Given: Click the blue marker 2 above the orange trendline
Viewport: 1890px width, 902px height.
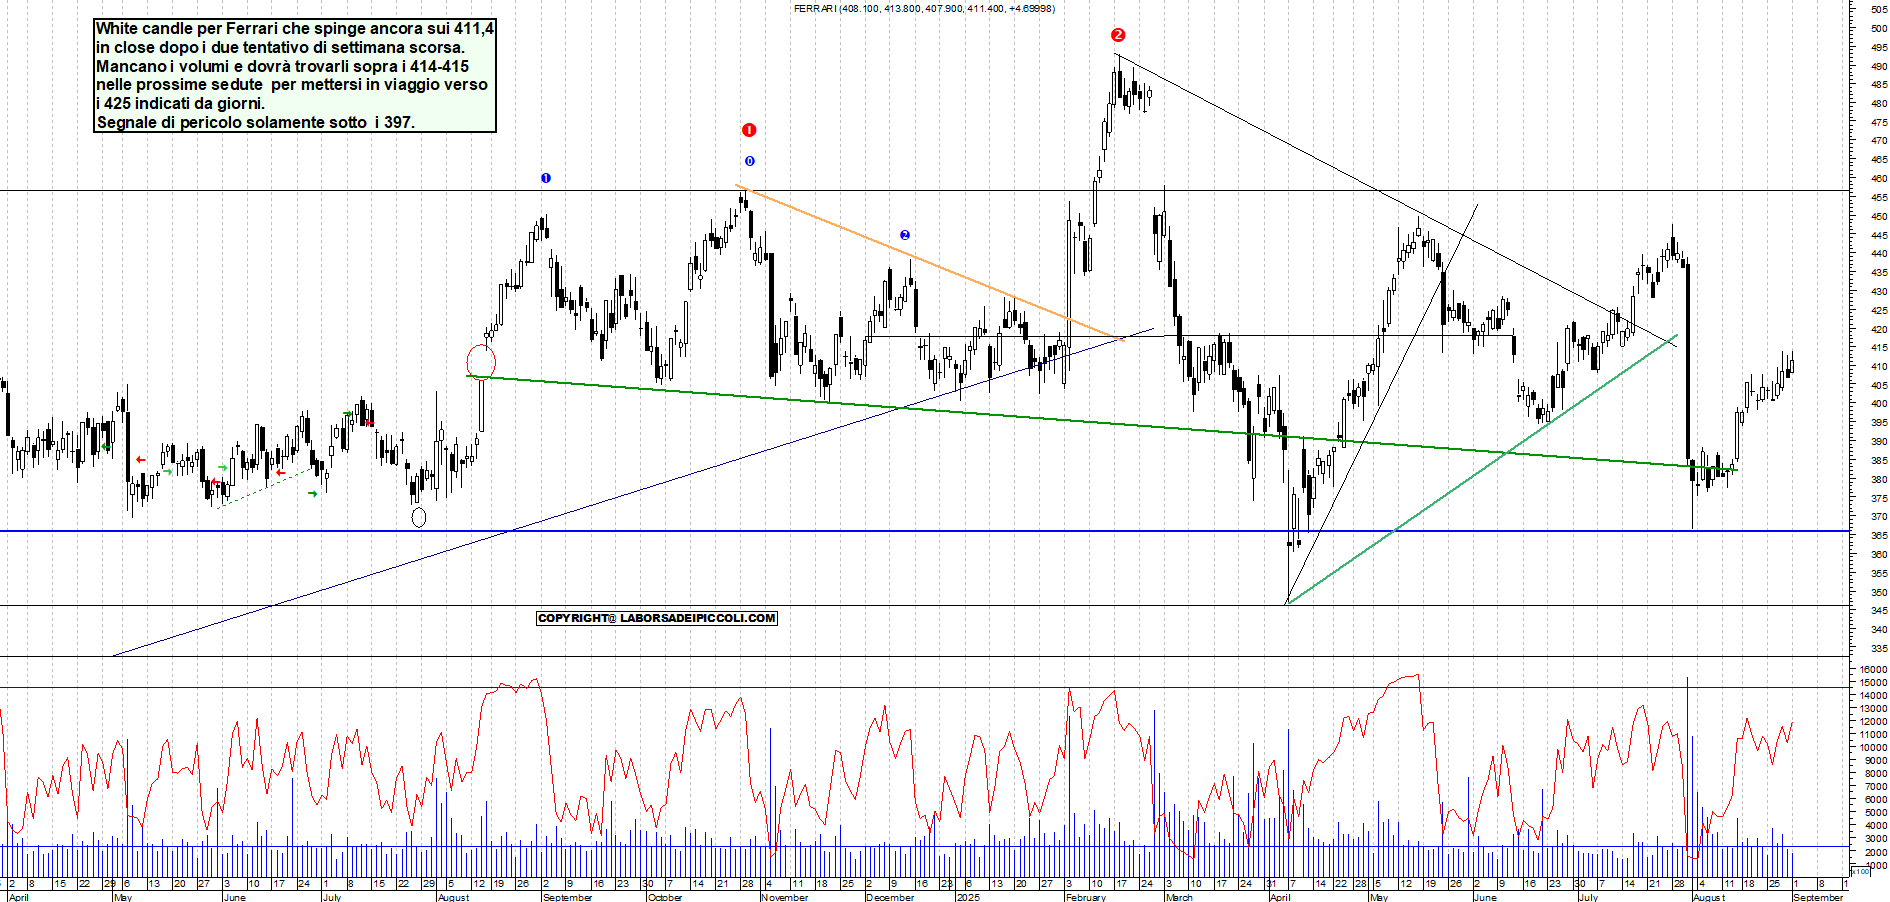Looking at the screenshot, I should click(x=905, y=235).
